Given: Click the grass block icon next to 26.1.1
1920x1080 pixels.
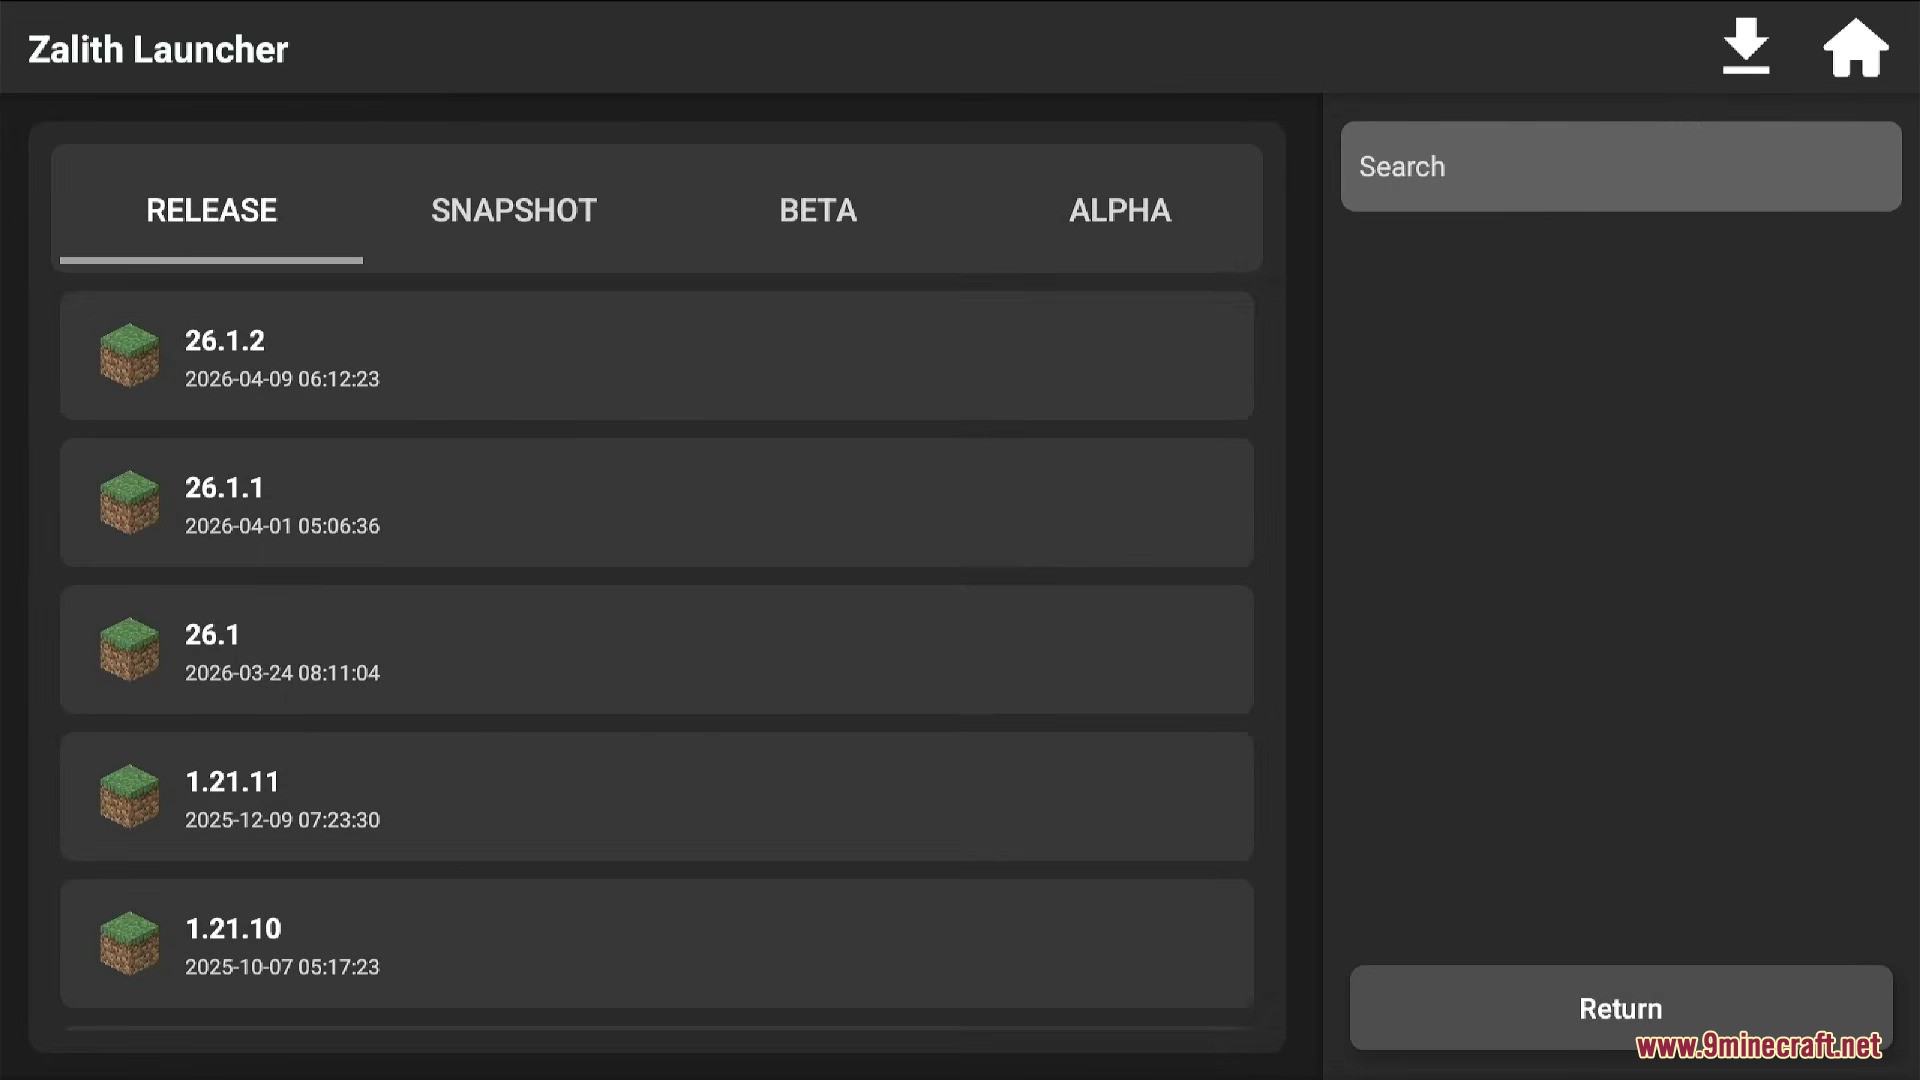Looking at the screenshot, I should tap(129, 502).
